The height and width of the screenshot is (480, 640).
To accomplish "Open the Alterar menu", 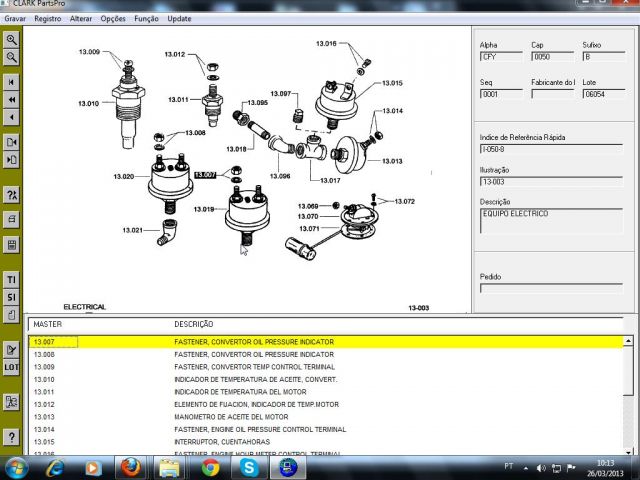I will coord(81,19).
